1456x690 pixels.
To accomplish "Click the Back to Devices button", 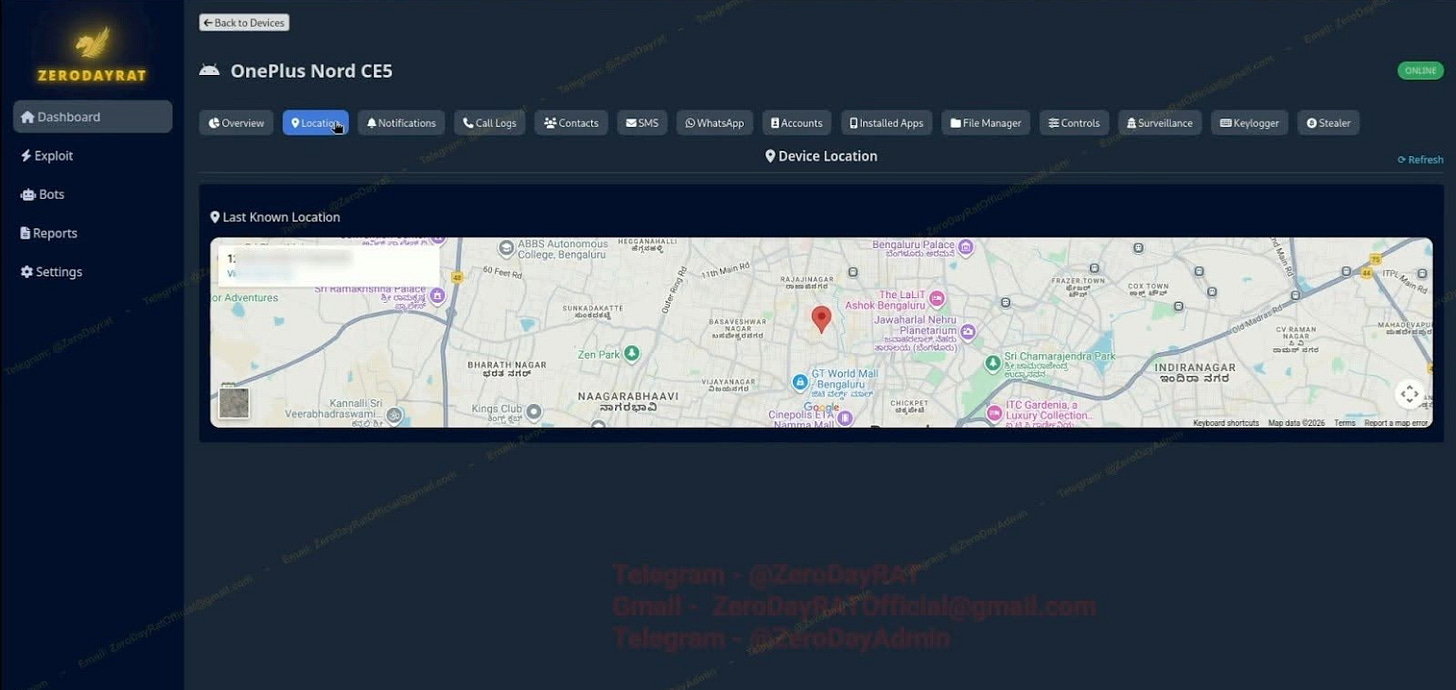I will pos(244,22).
